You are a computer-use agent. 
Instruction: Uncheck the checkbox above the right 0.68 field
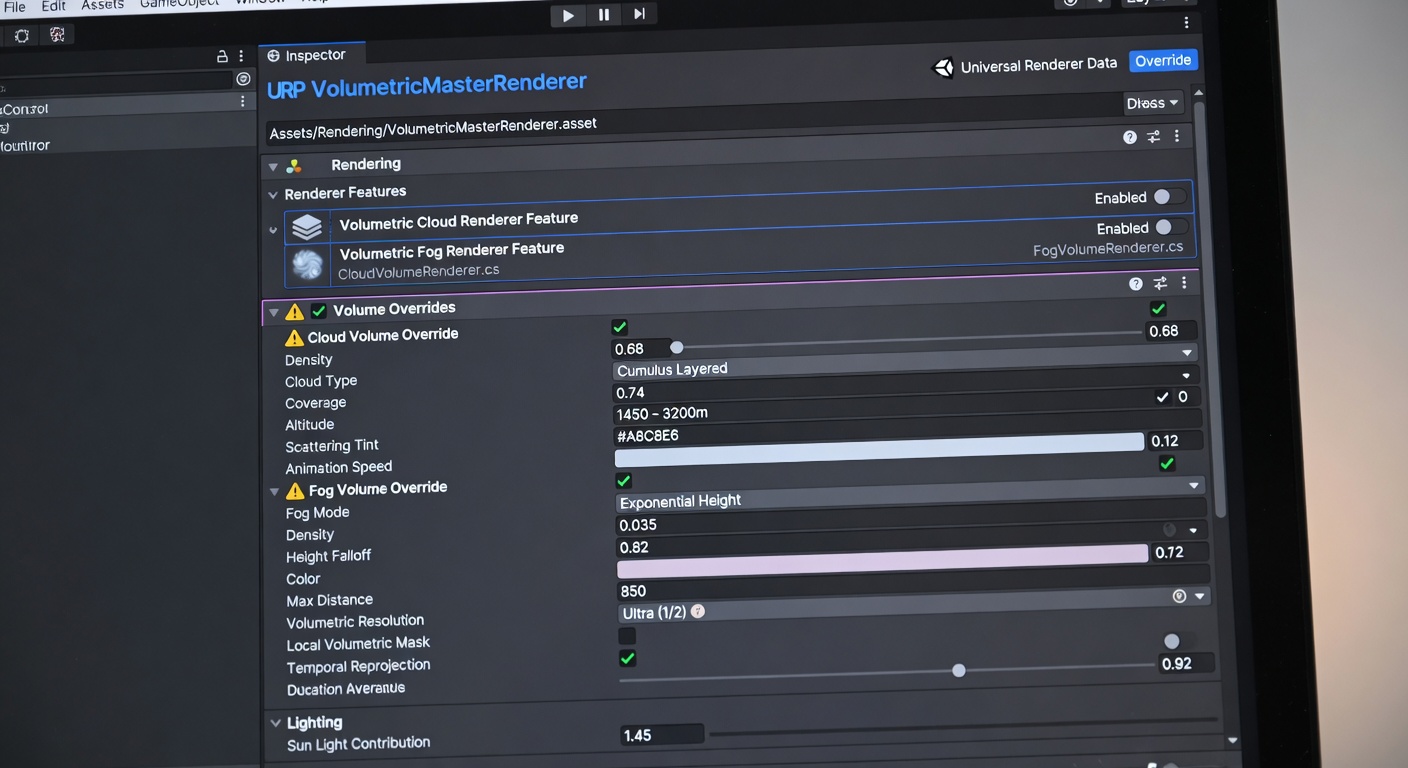(x=1158, y=309)
